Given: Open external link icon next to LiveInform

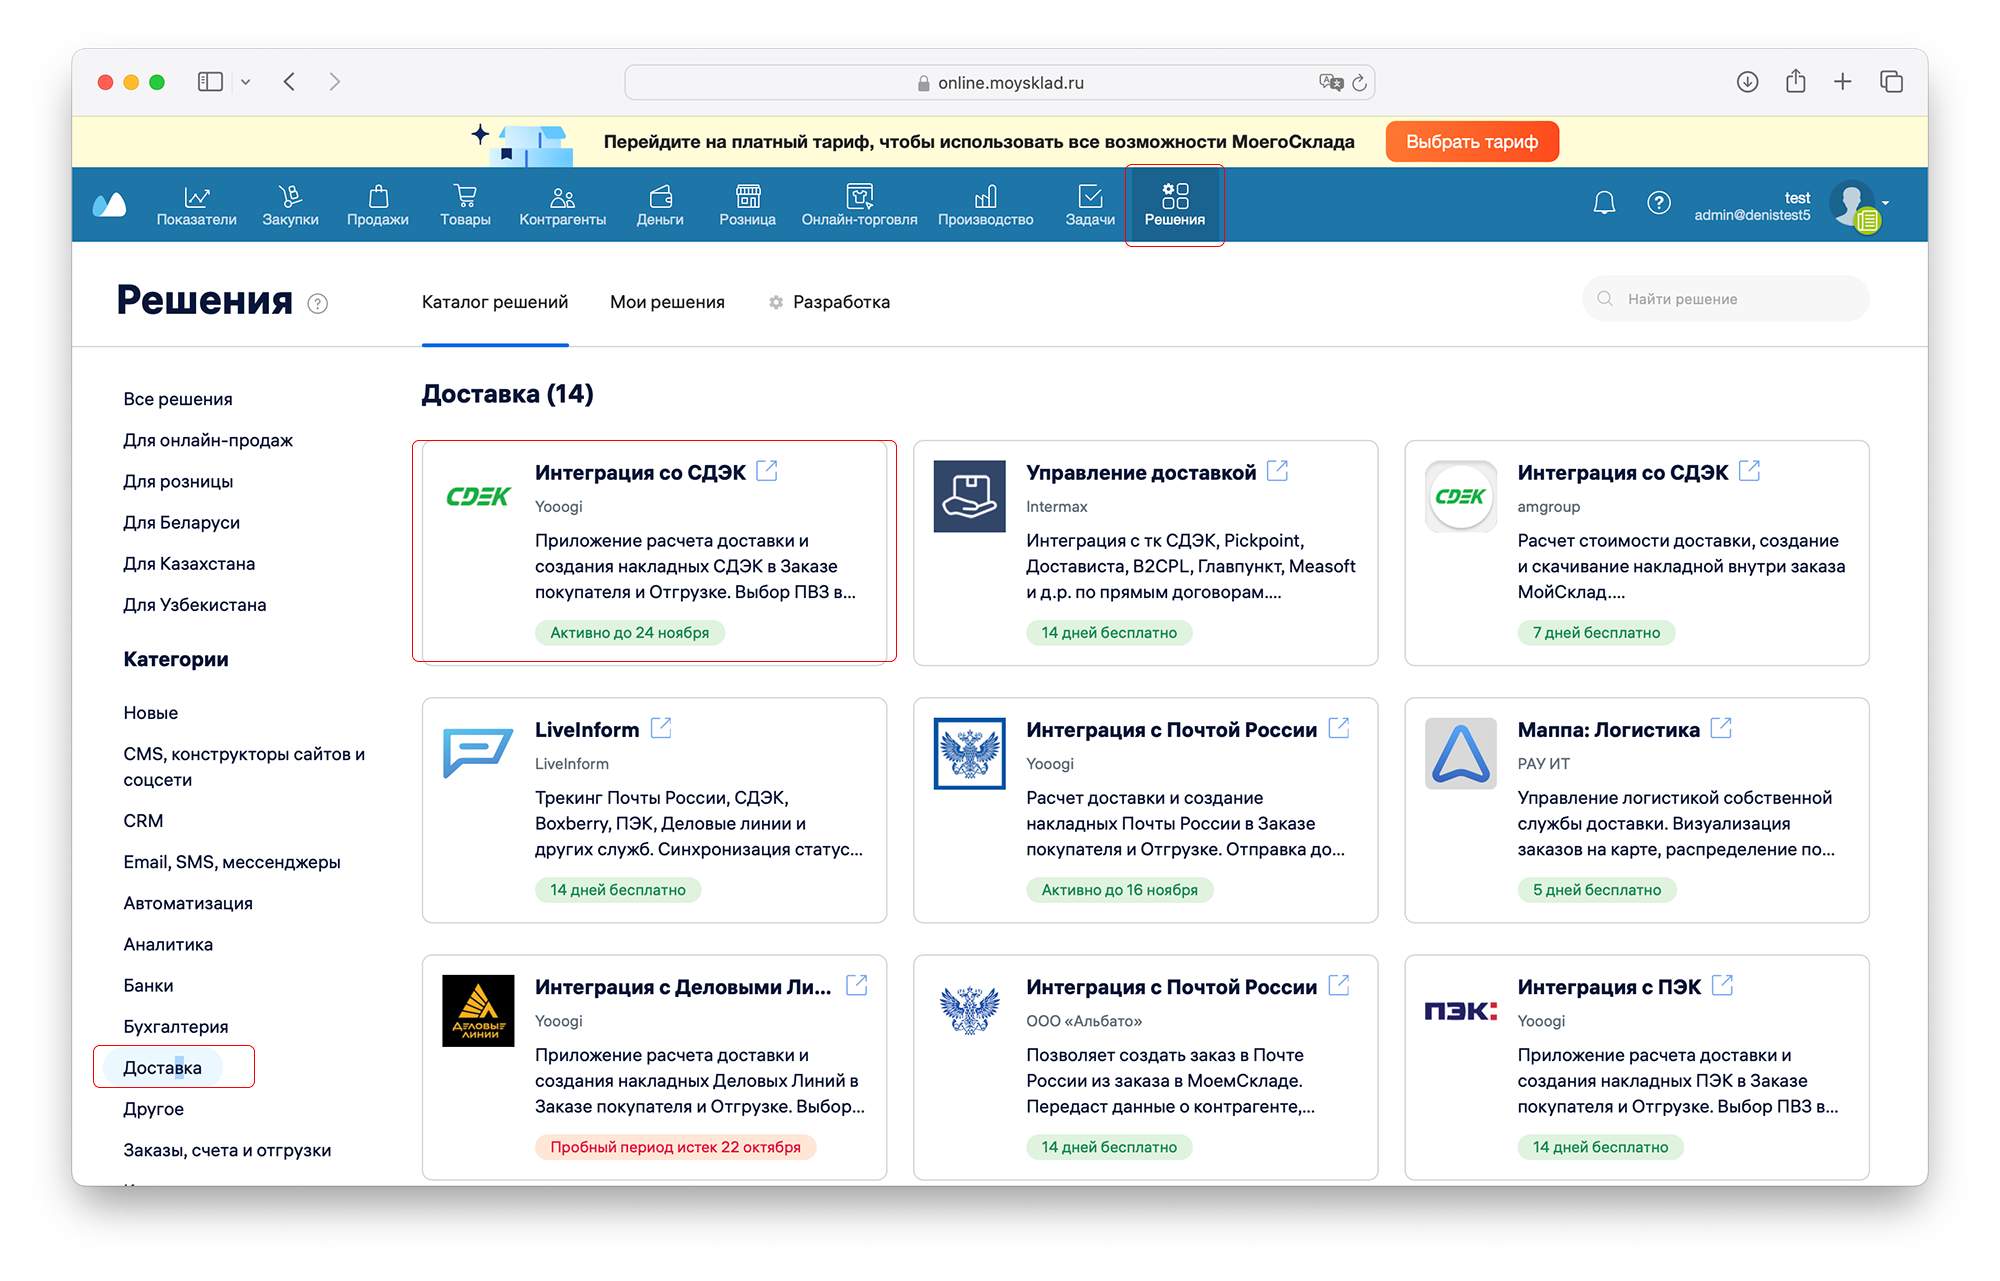Looking at the screenshot, I should (661, 728).
